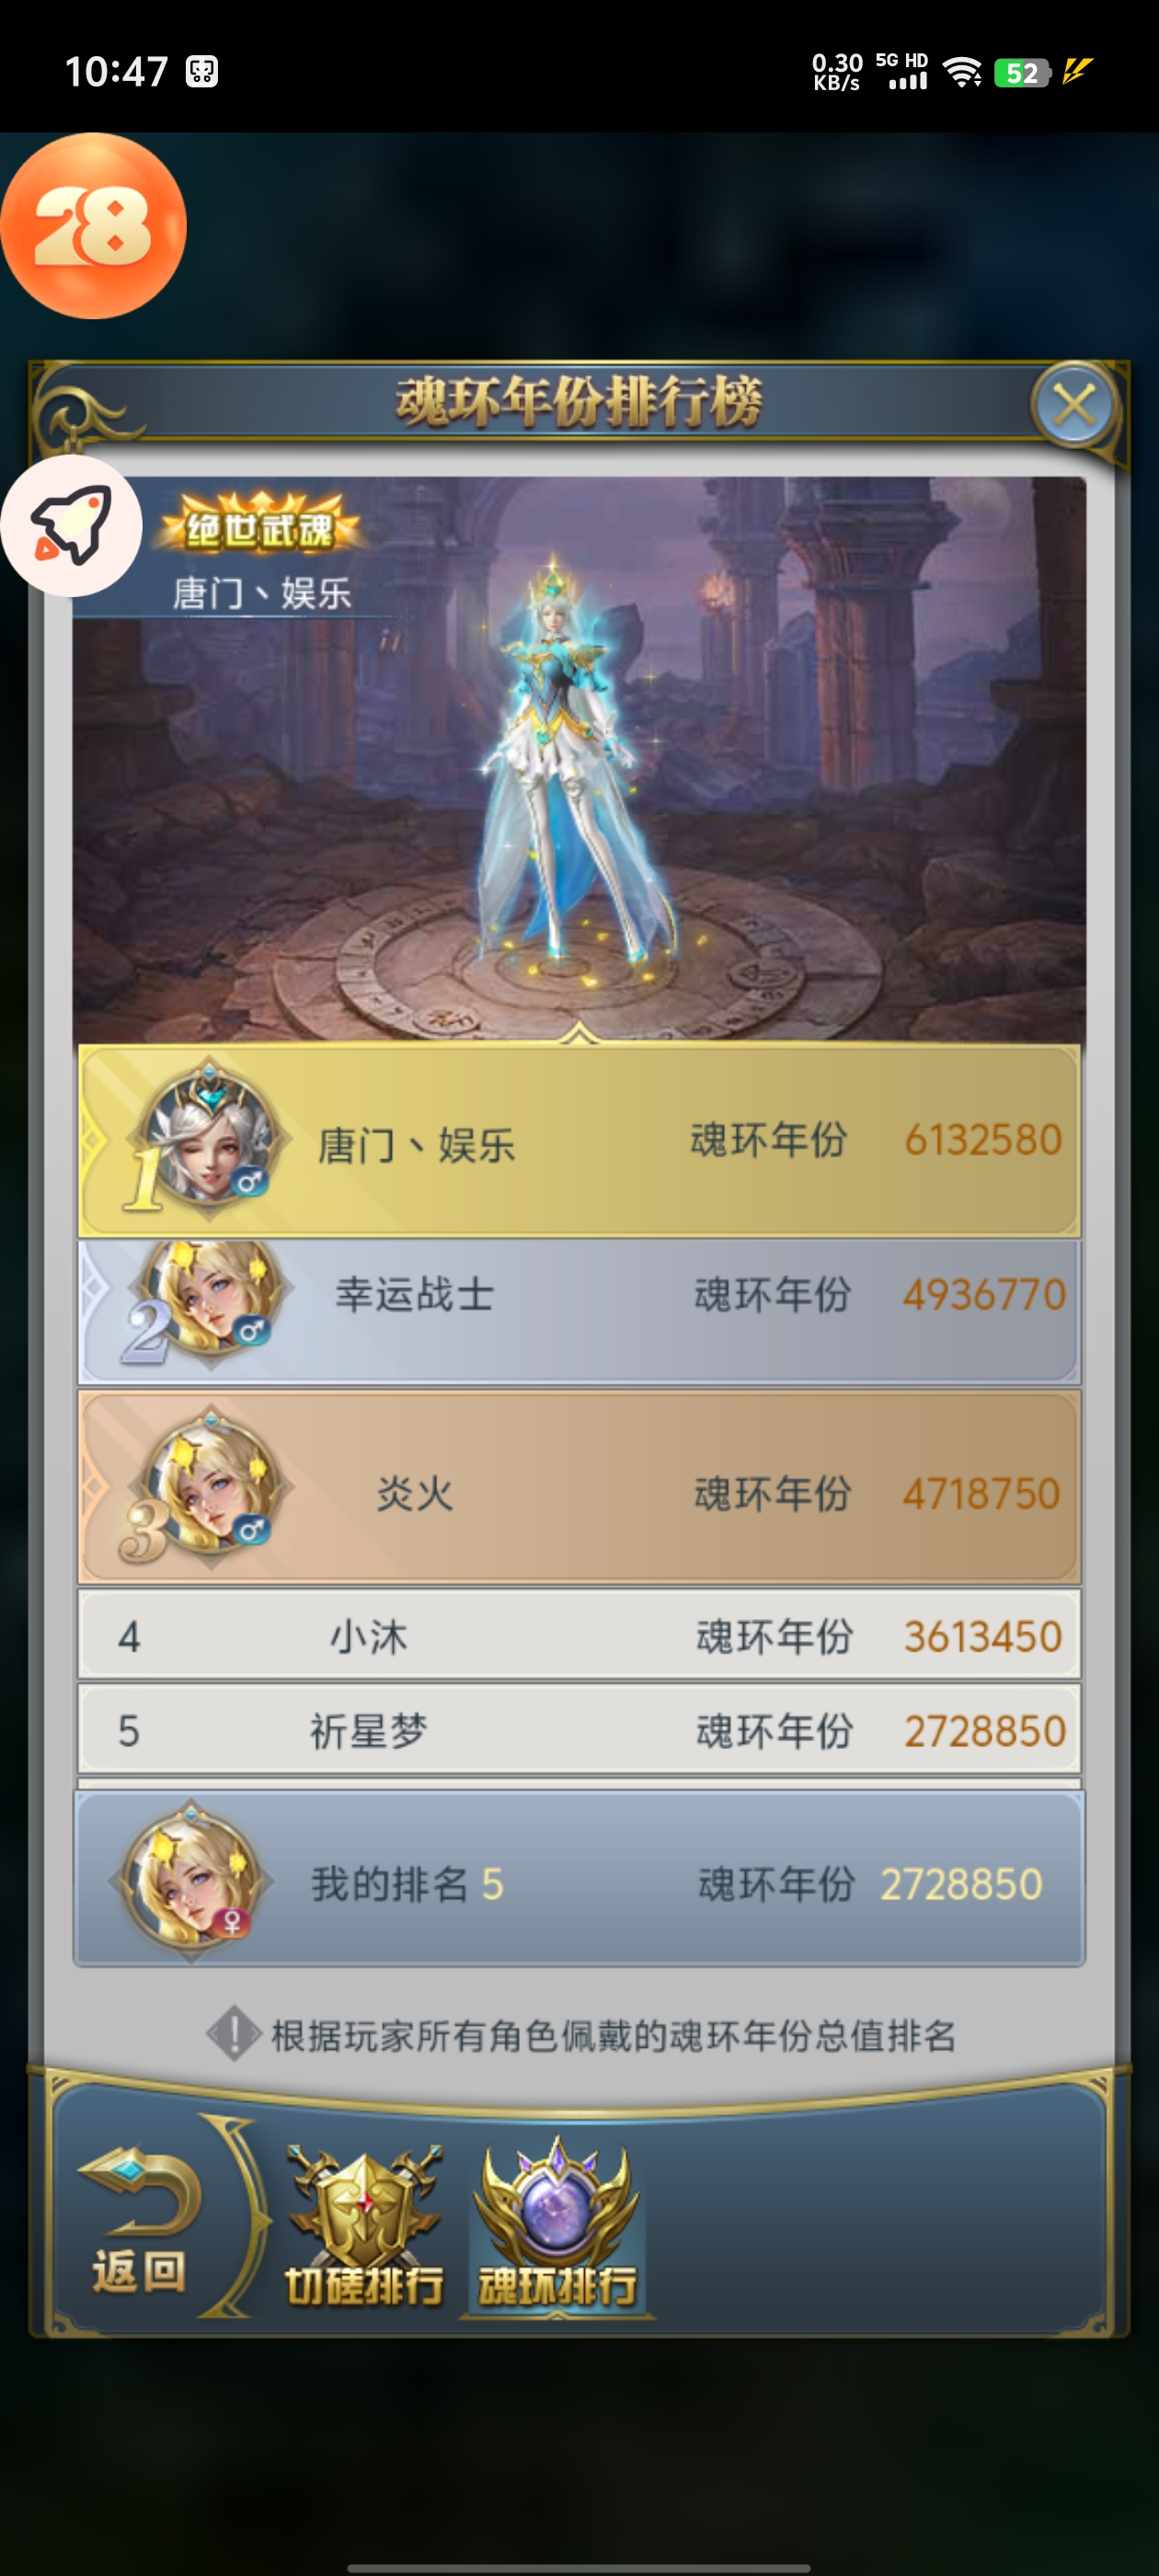This screenshot has height=2576, width=1159.
Task: Switch to the 切磋排行 tab
Action: pyautogui.click(x=364, y=2228)
